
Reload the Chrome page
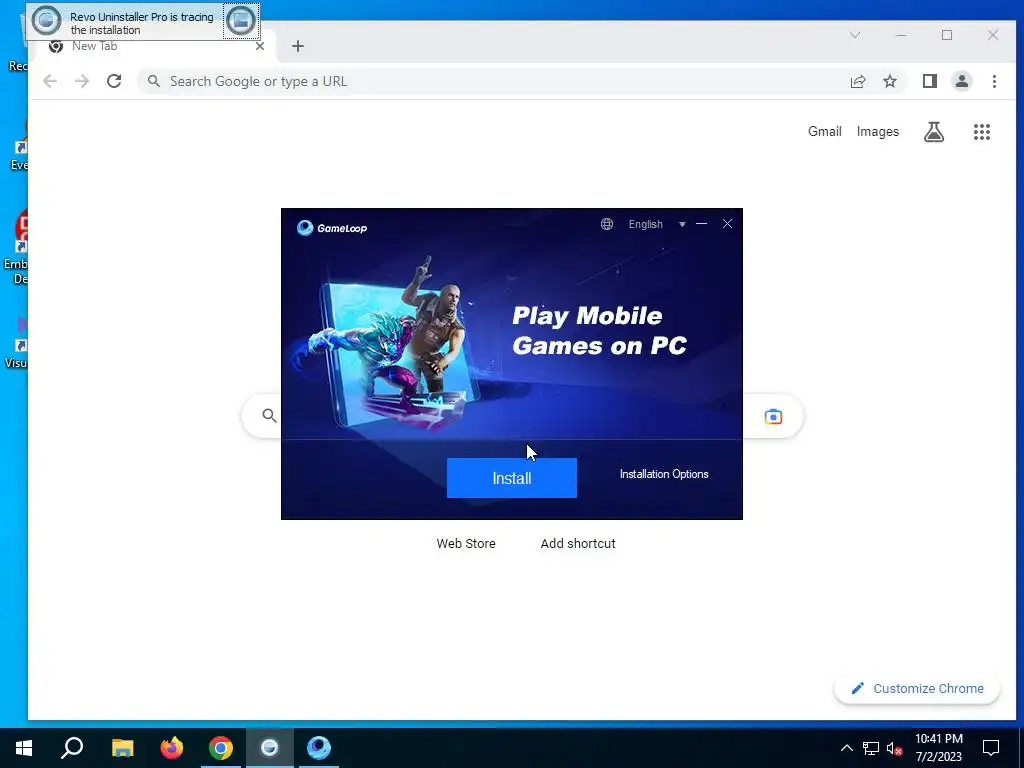[x=114, y=81]
